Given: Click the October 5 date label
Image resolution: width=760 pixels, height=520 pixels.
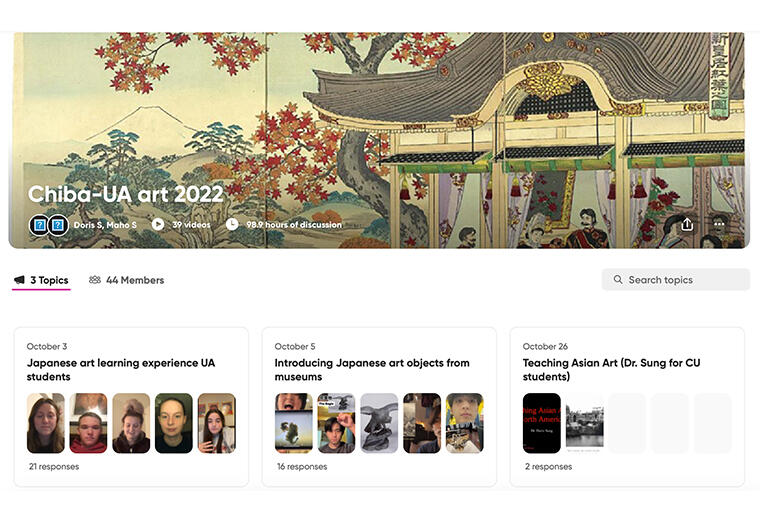Looking at the screenshot, I should point(295,347).
